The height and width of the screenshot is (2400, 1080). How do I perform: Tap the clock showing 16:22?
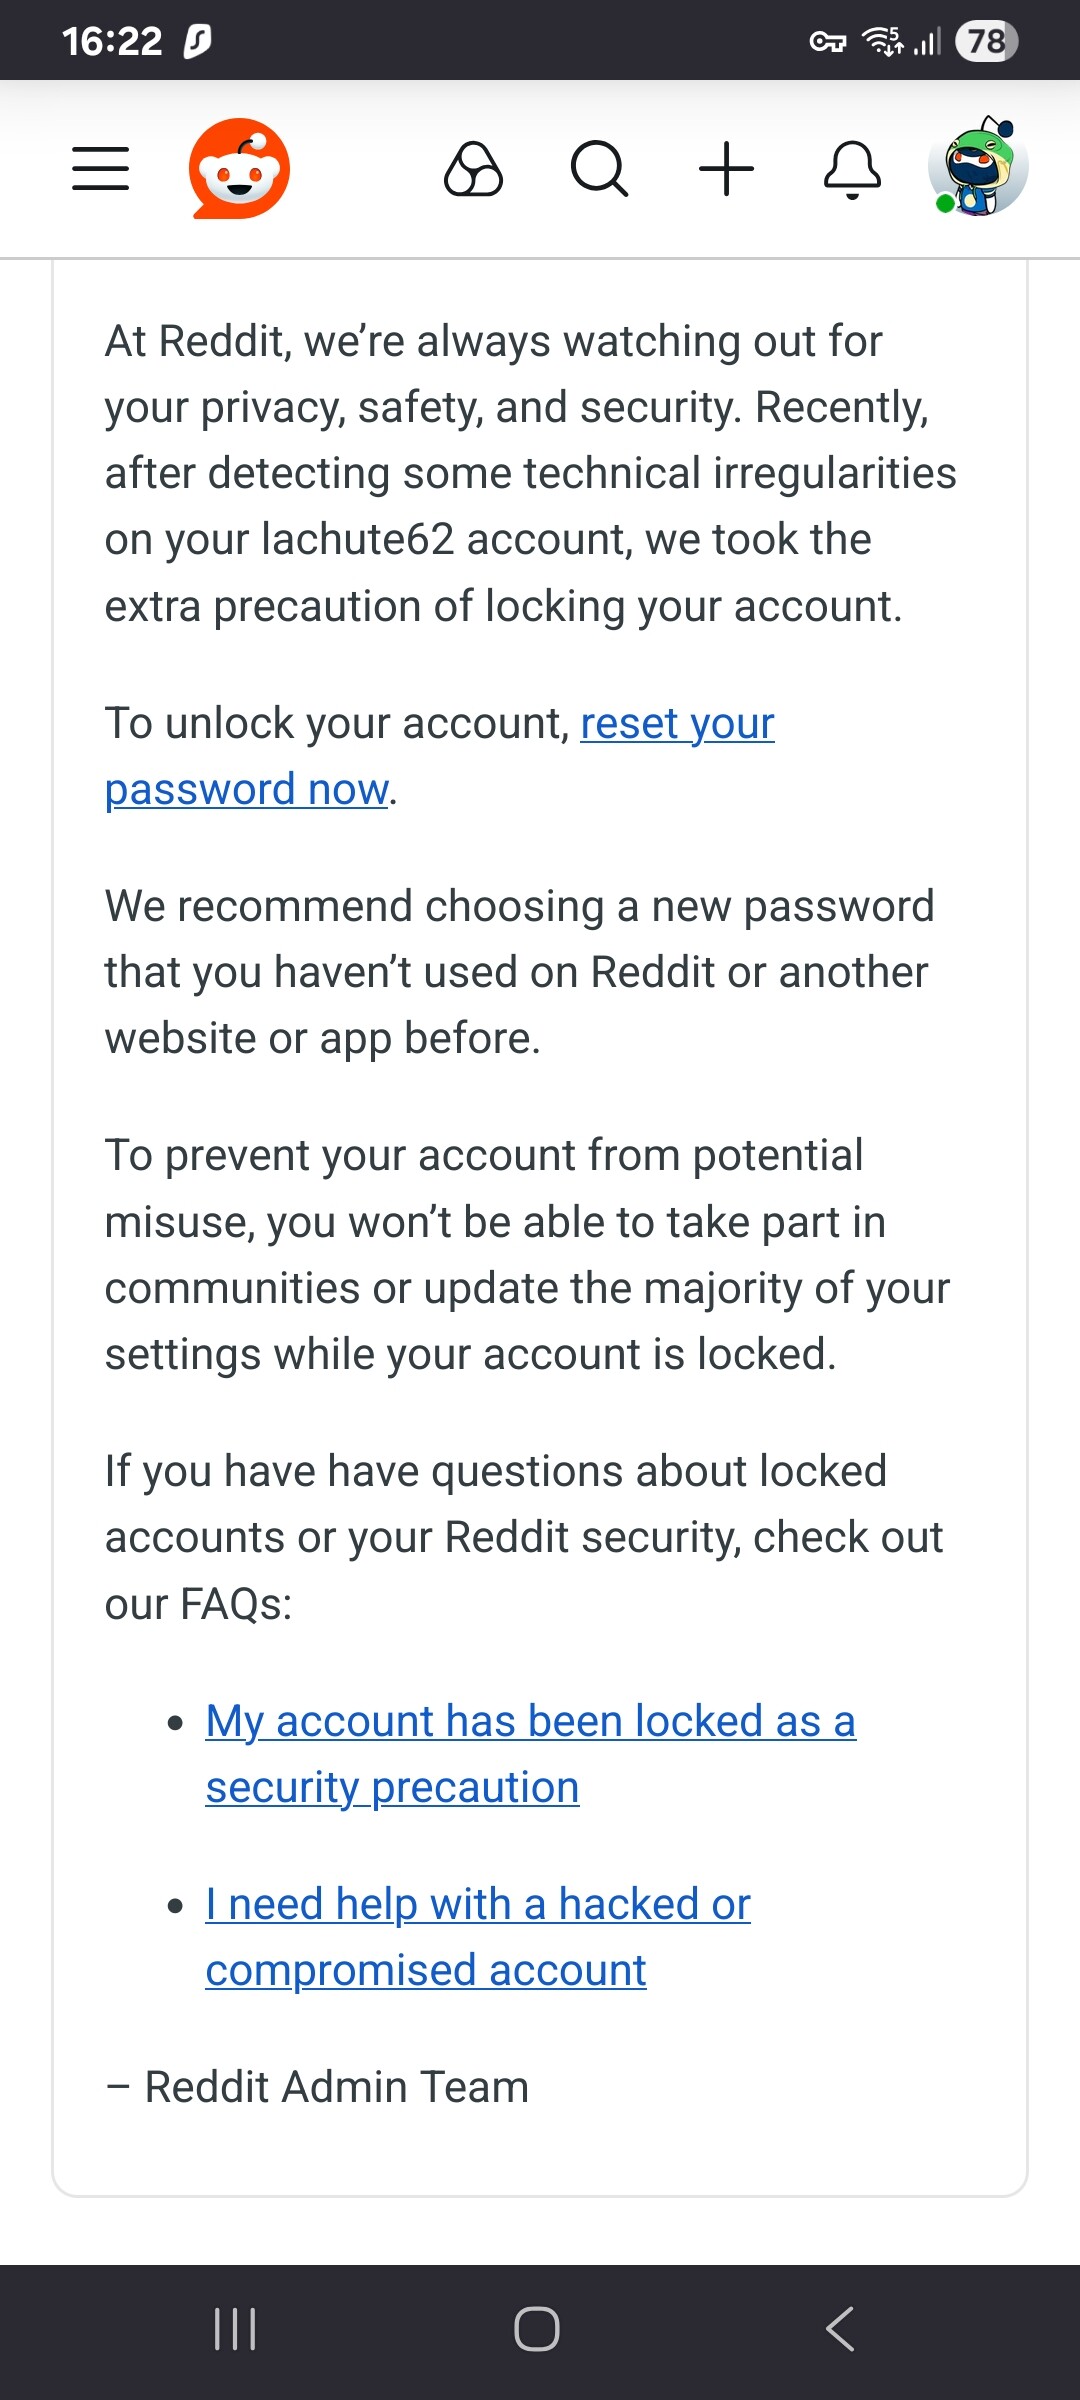pos(112,41)
